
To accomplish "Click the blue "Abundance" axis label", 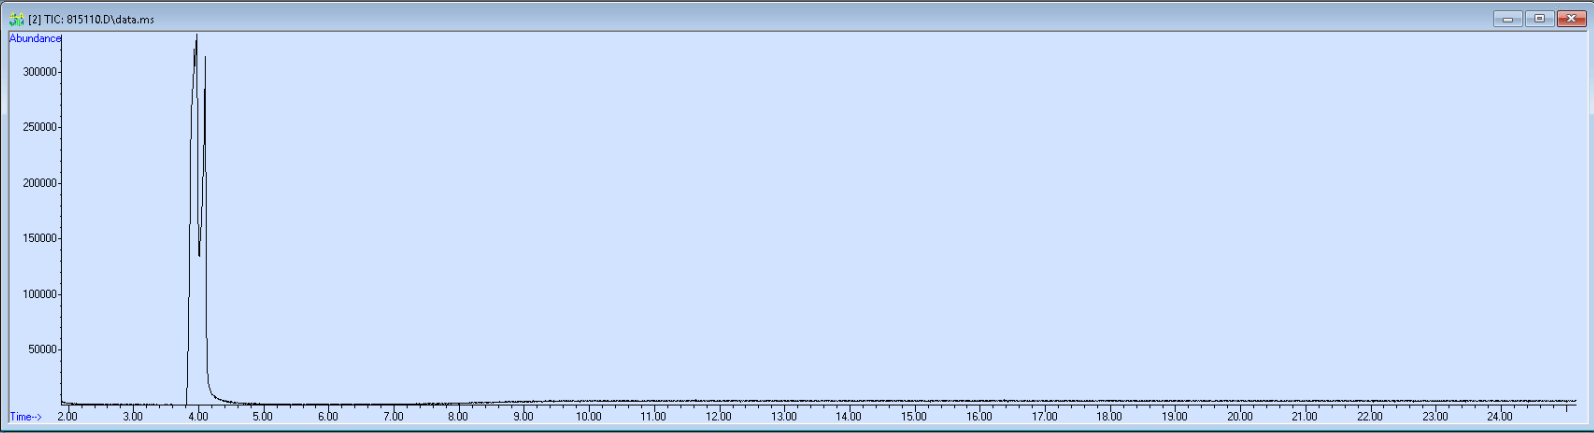I will click(35, 38).
